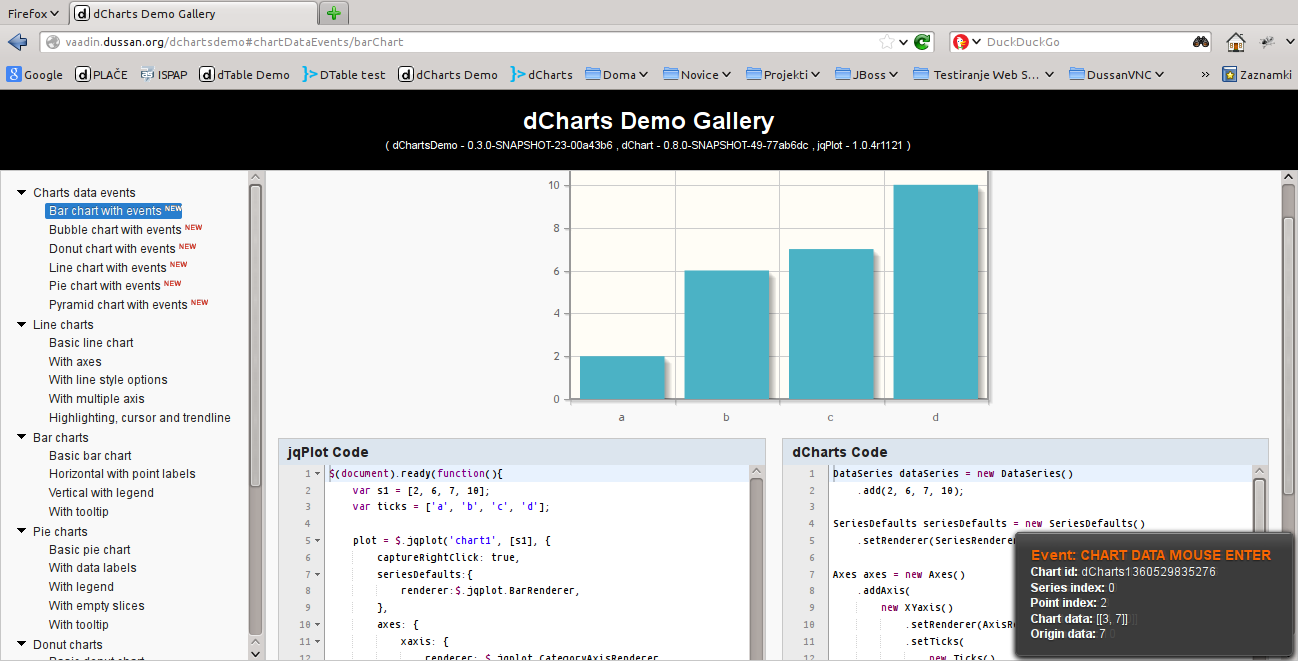
Task: Open Horizontal with point labels demo
Action: pos(122,474)
